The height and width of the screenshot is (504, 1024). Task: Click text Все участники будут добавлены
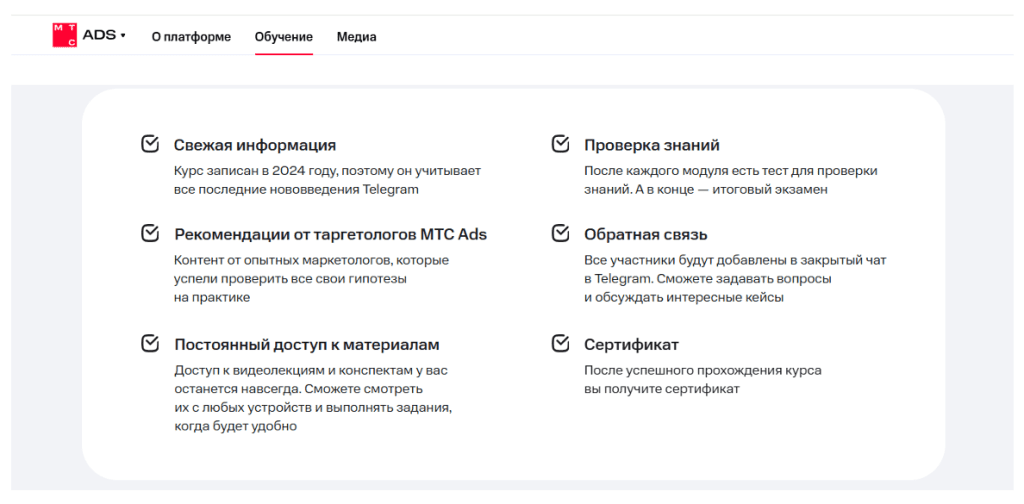coord(684,260)
